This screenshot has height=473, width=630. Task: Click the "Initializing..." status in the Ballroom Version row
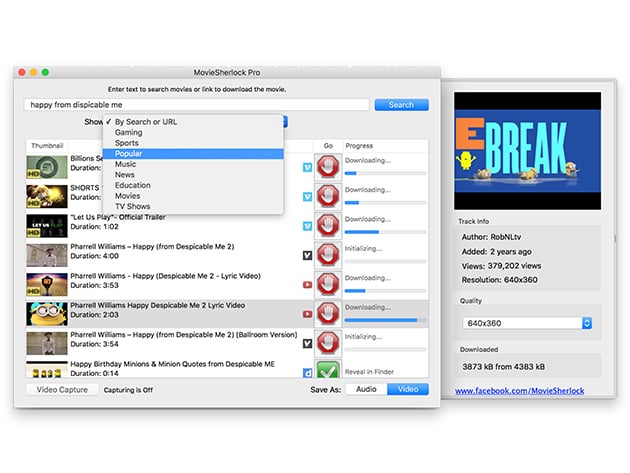(363, 336)
